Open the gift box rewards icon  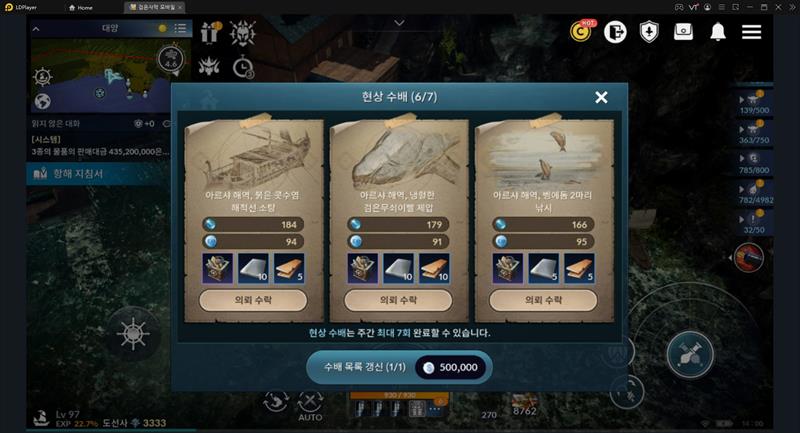210,33
